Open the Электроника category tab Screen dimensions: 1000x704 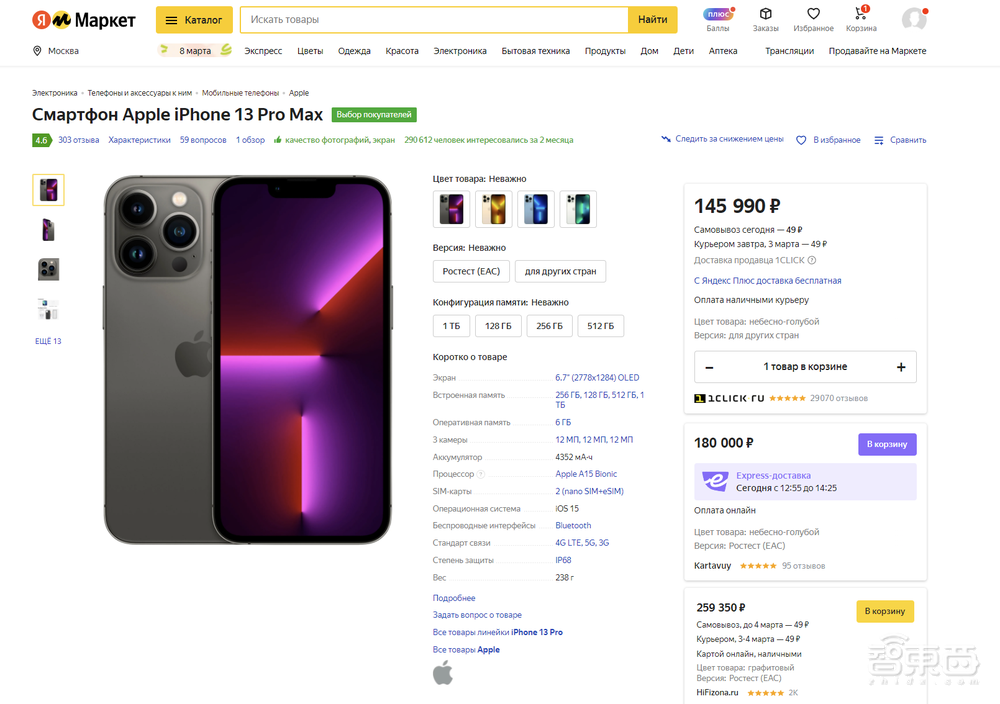(x=460, y=51)
